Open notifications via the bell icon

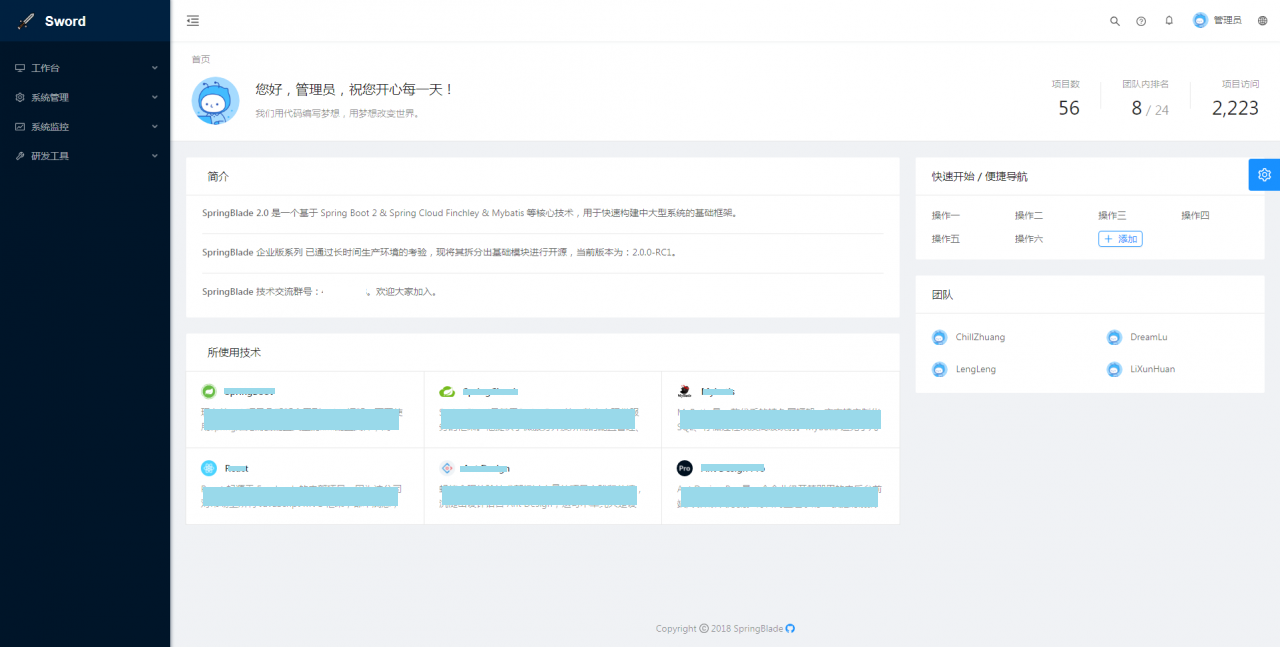[1169, 21]
